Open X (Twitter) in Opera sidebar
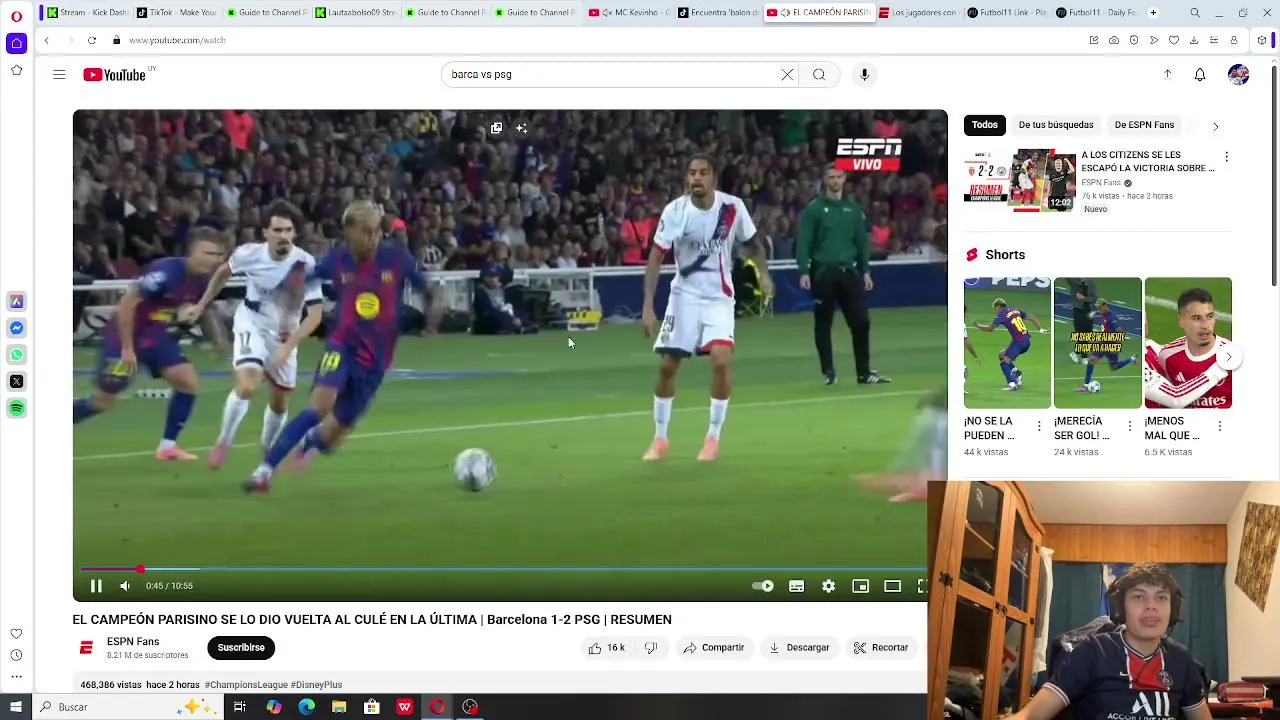Screen dimensions: 1280x720 tap(16, 381)
